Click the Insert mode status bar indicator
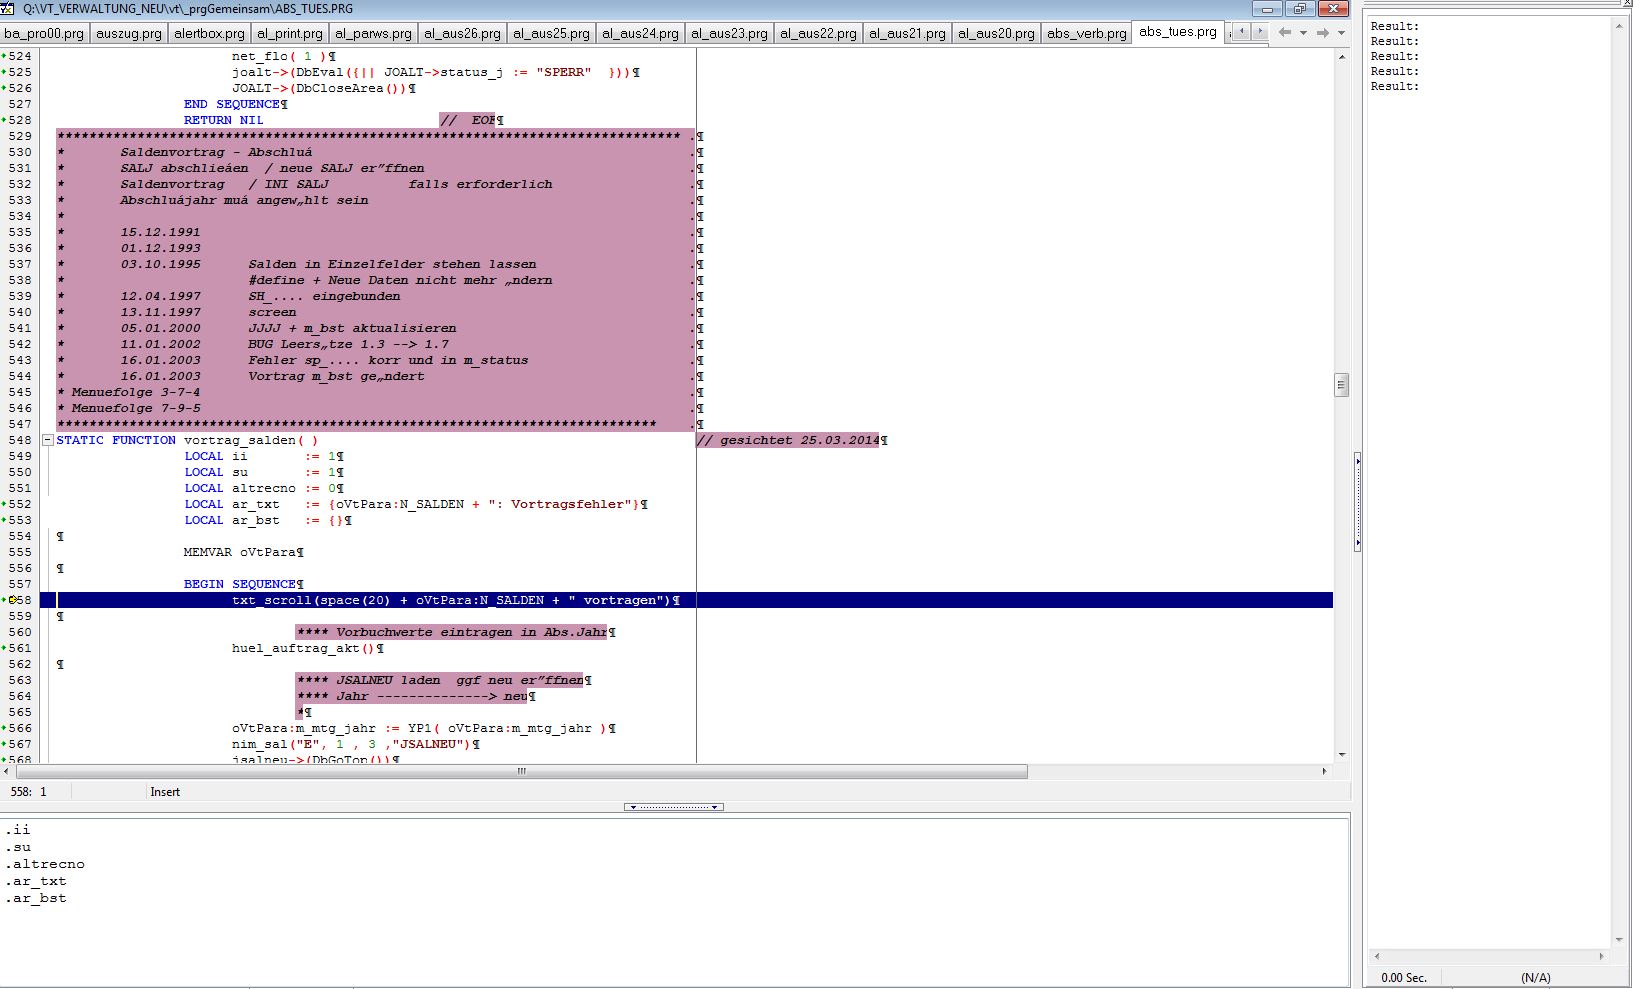Image resolution: width=1633 pixels, height=989 pixels. point(165,792)
